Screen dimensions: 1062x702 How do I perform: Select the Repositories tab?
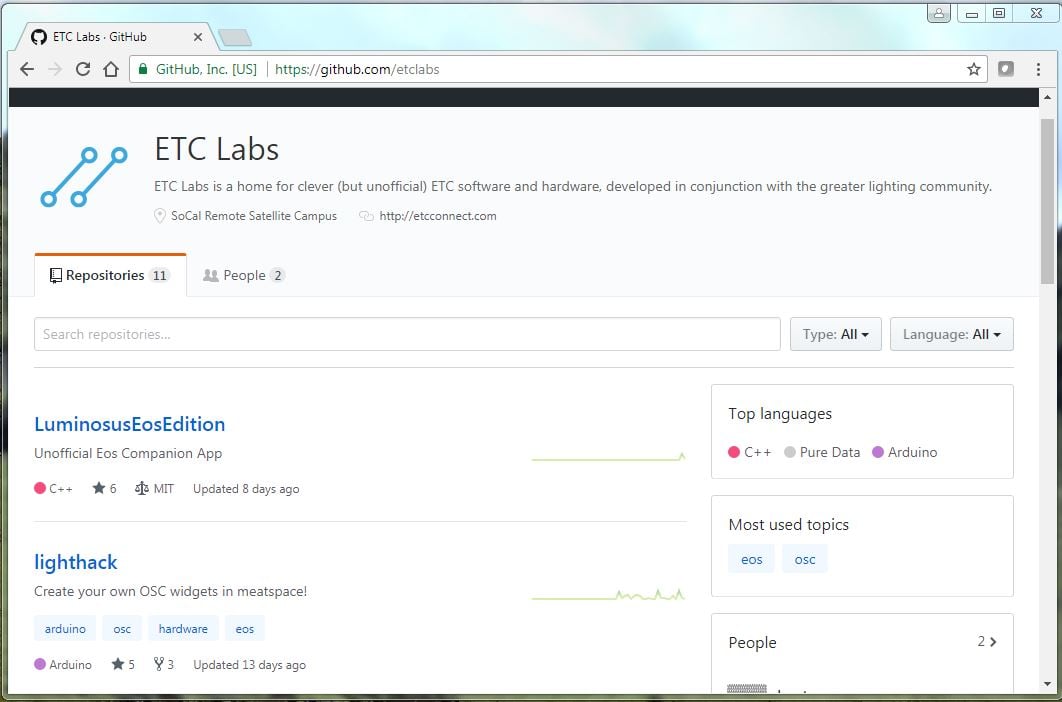click(110, 275)
